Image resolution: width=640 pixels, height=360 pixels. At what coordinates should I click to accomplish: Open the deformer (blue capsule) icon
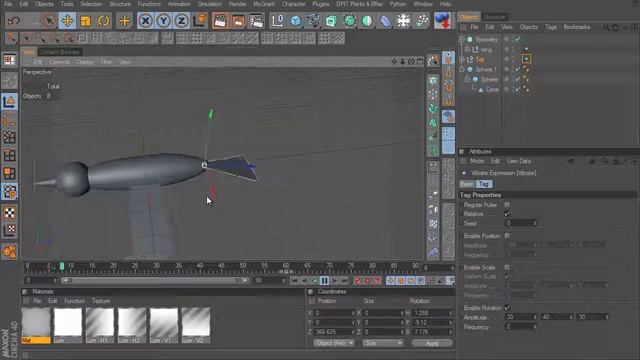pyautogui.click(x=385, y=21)
